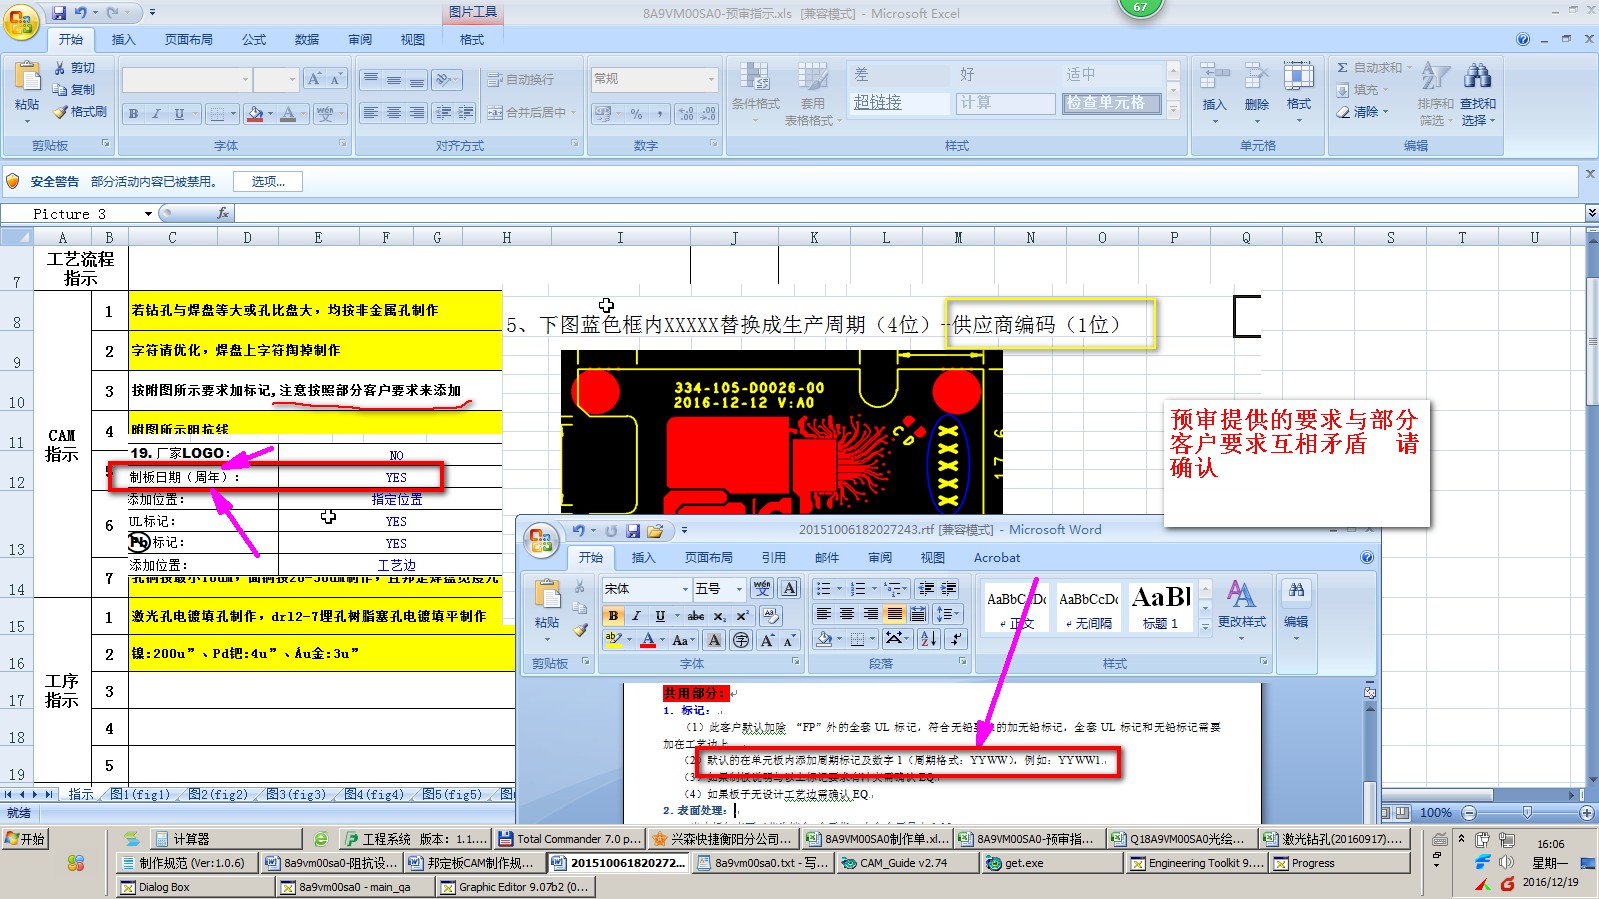Click Excel increase decimal button
The image size is (1599, 899).
686,114
